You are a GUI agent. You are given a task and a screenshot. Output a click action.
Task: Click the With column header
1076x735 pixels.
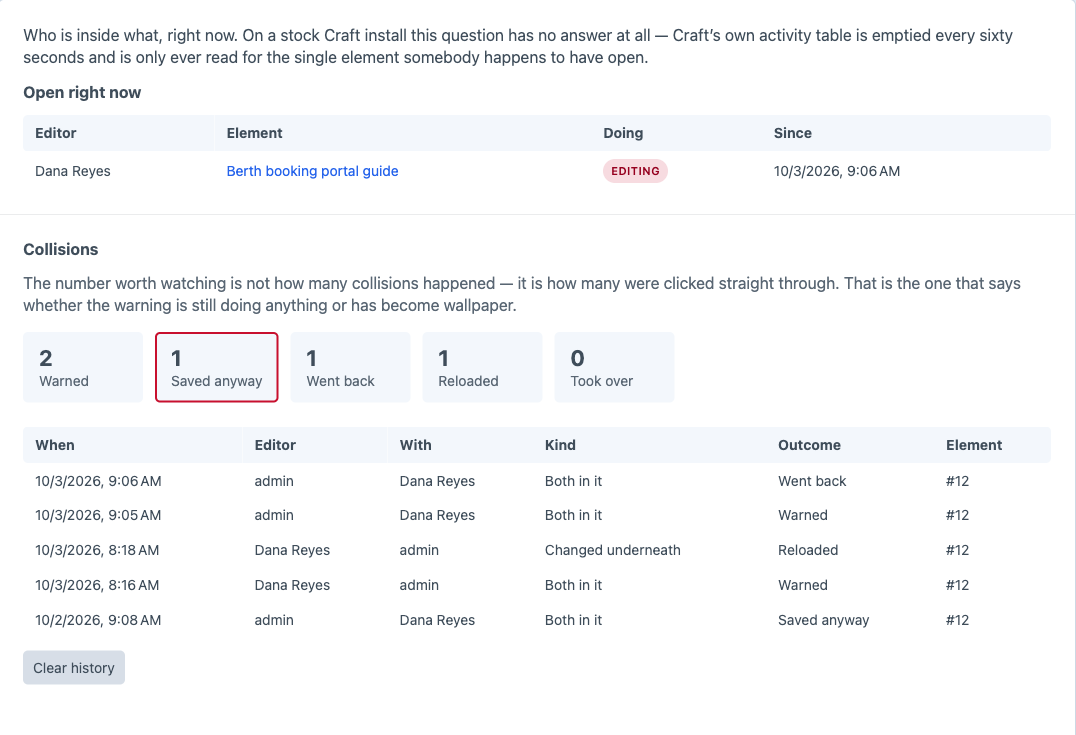tap(416, 445)
